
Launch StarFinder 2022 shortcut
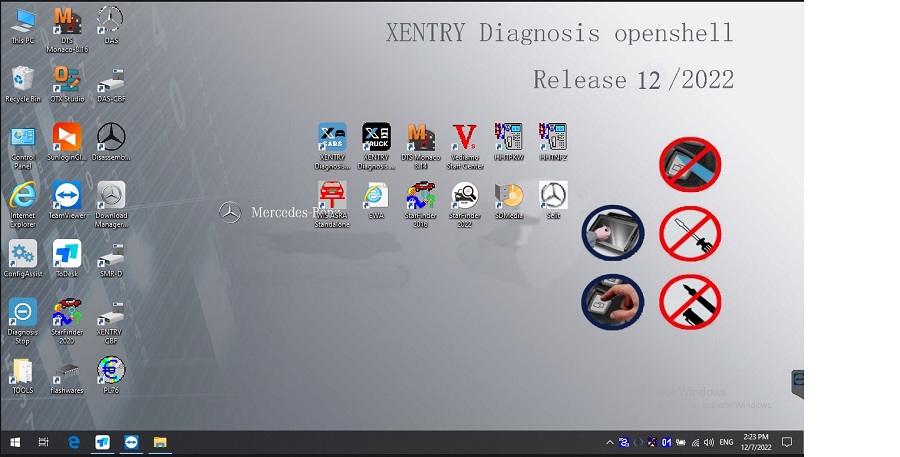coord(465,205)
